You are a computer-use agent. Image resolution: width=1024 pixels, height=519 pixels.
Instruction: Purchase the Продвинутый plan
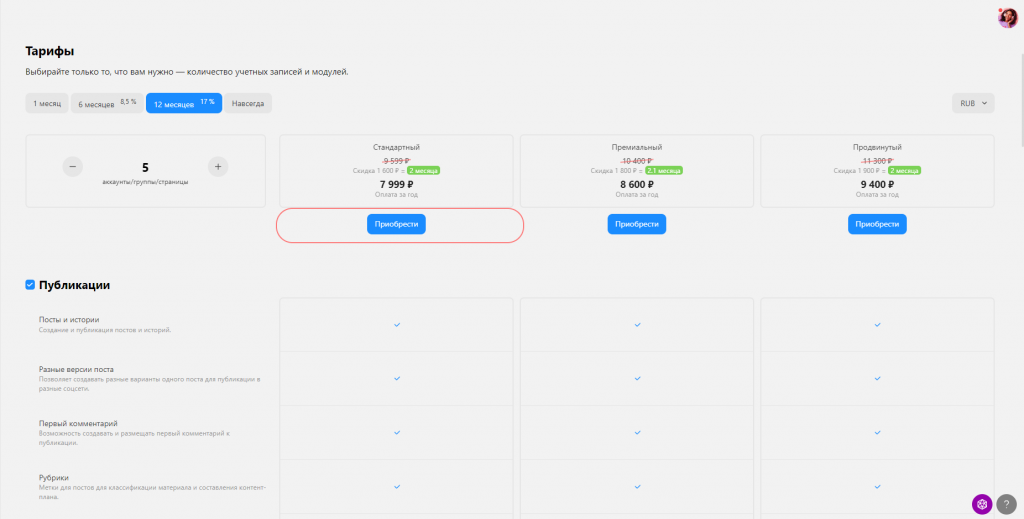coord(877,224)
